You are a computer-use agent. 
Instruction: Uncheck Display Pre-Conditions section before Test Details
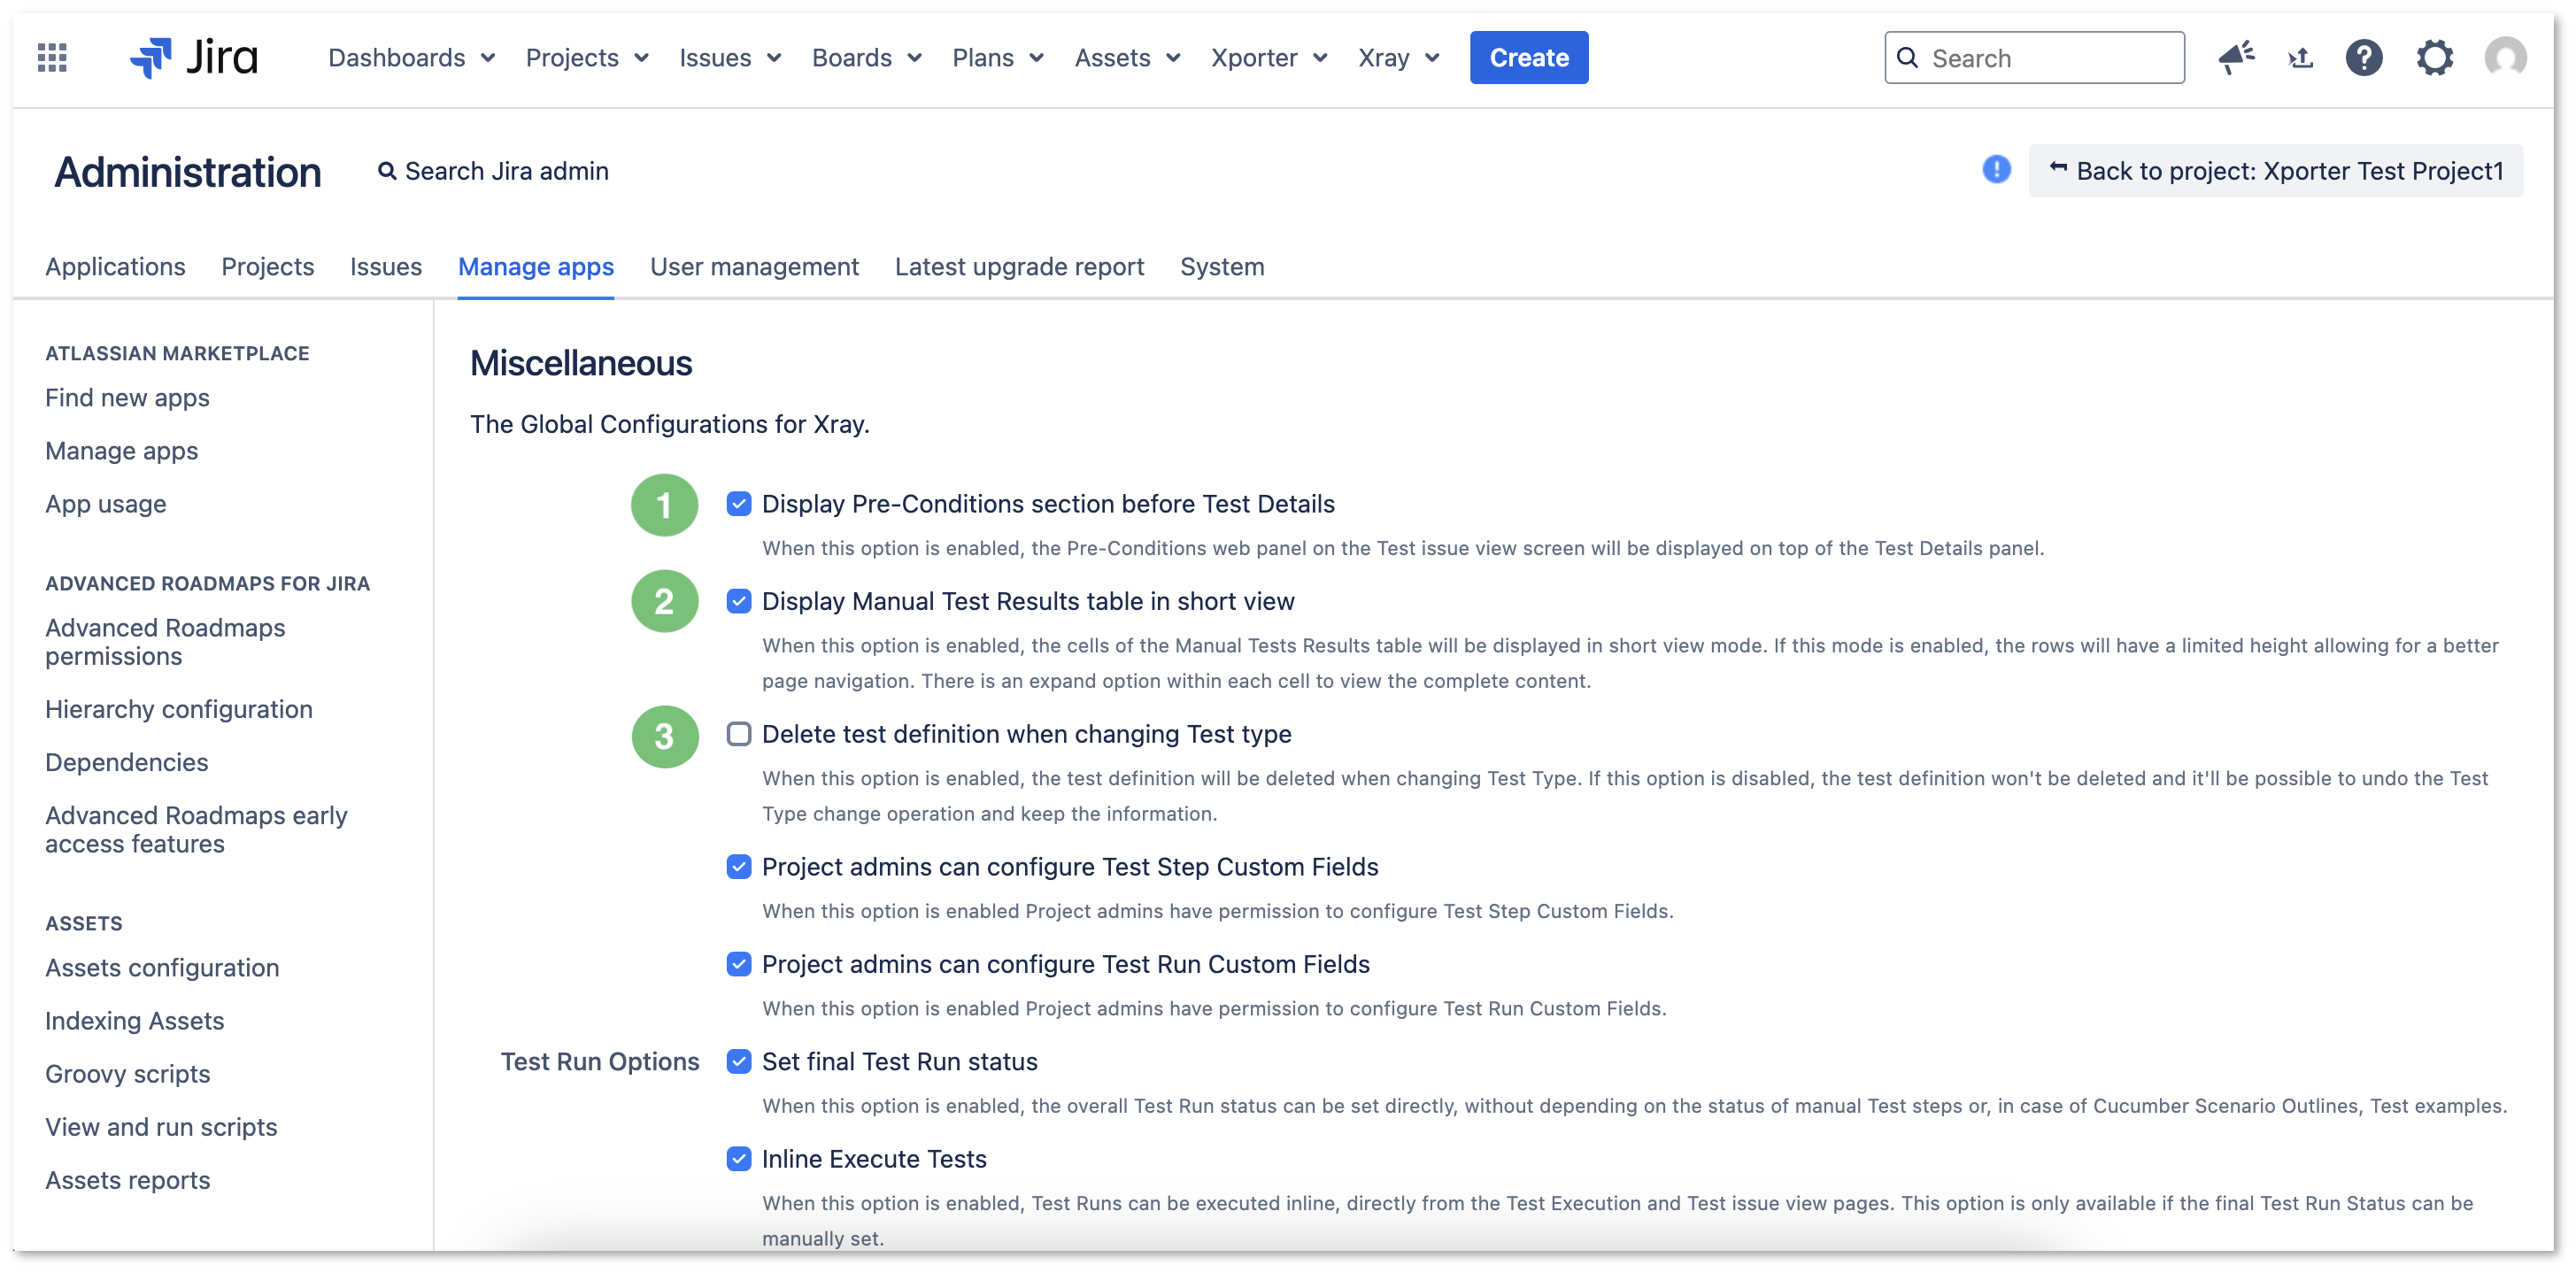(x=739, y=504)
